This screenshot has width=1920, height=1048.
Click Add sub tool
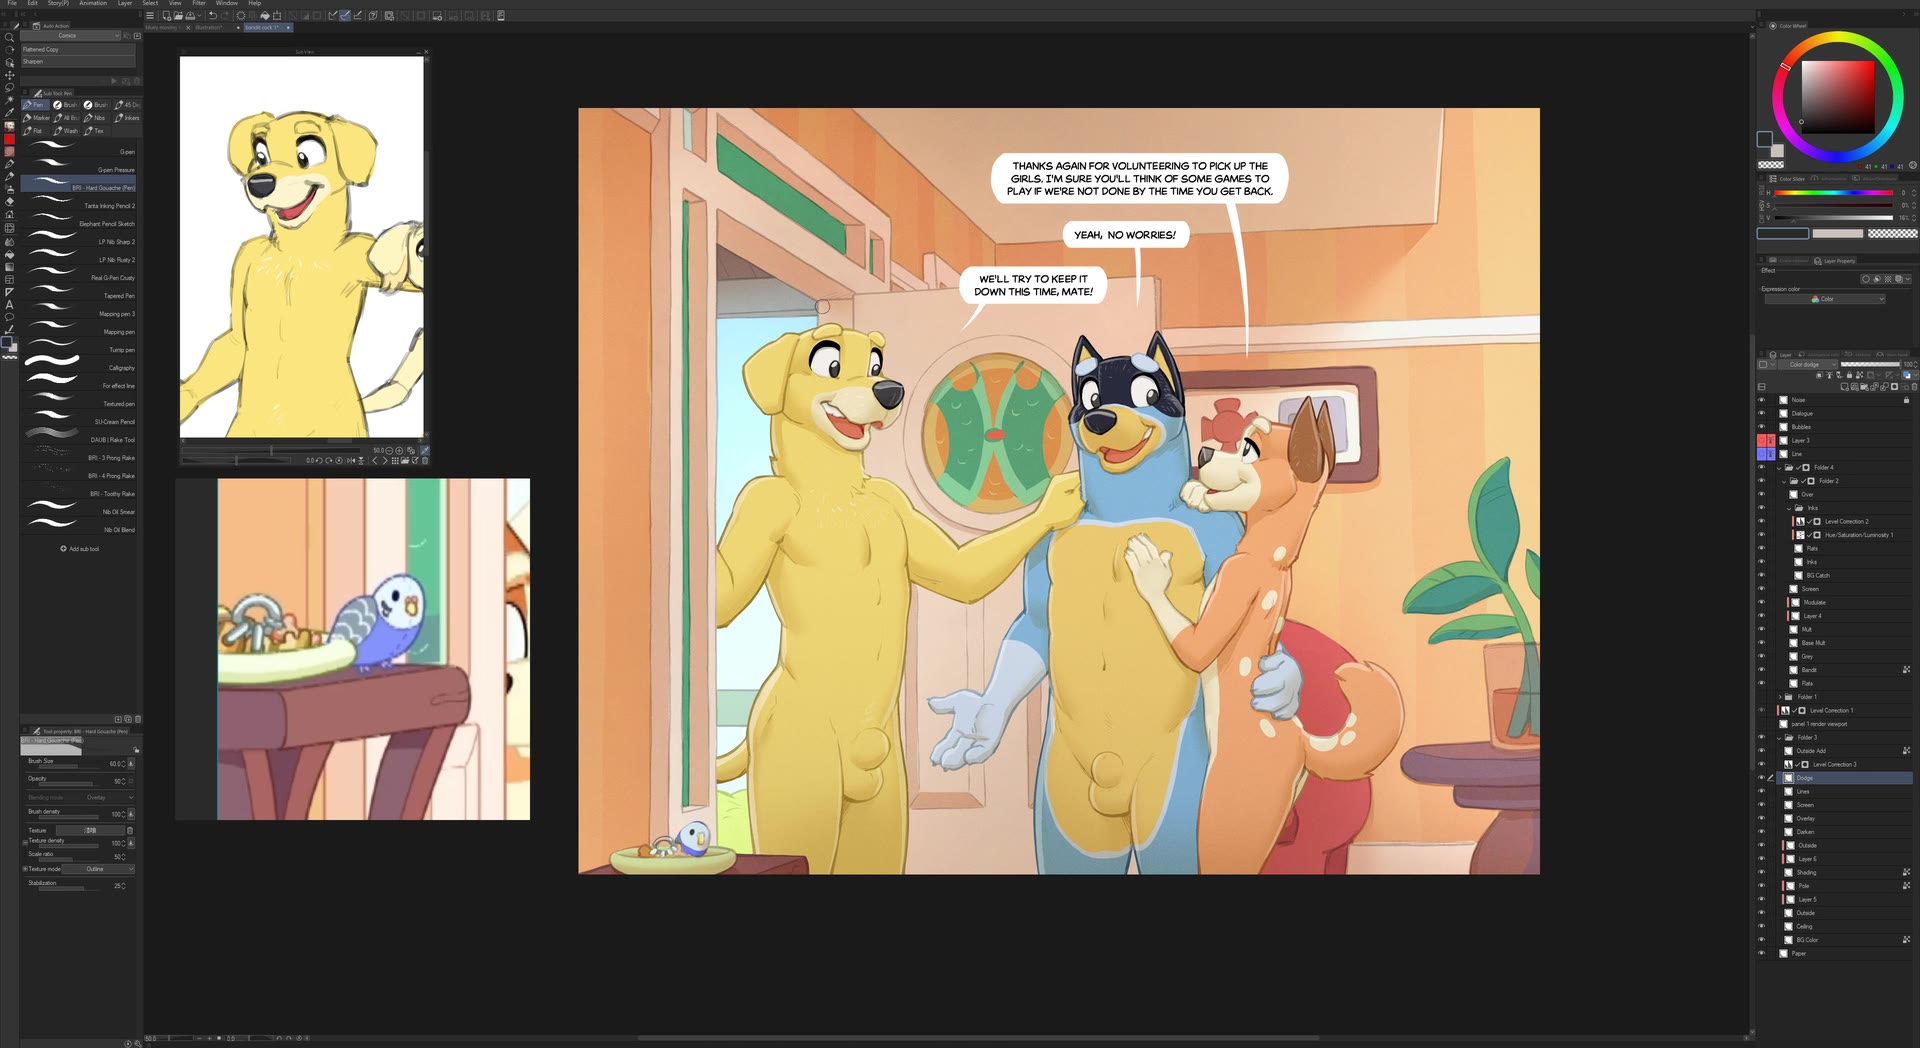click(80, 549)
